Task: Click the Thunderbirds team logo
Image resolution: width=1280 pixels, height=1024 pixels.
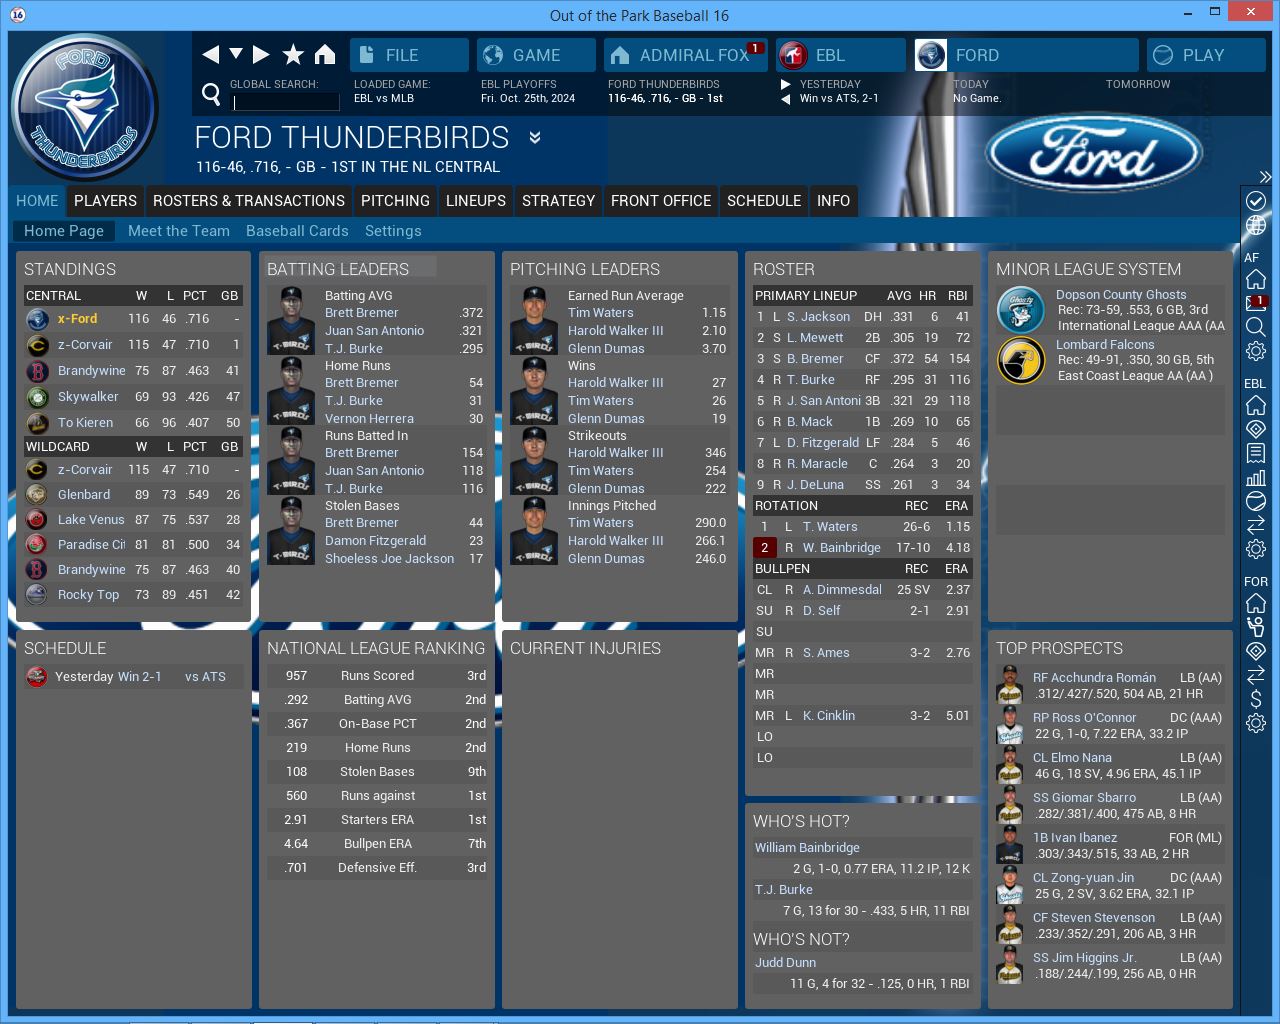Action: click(x=85, y=108)
